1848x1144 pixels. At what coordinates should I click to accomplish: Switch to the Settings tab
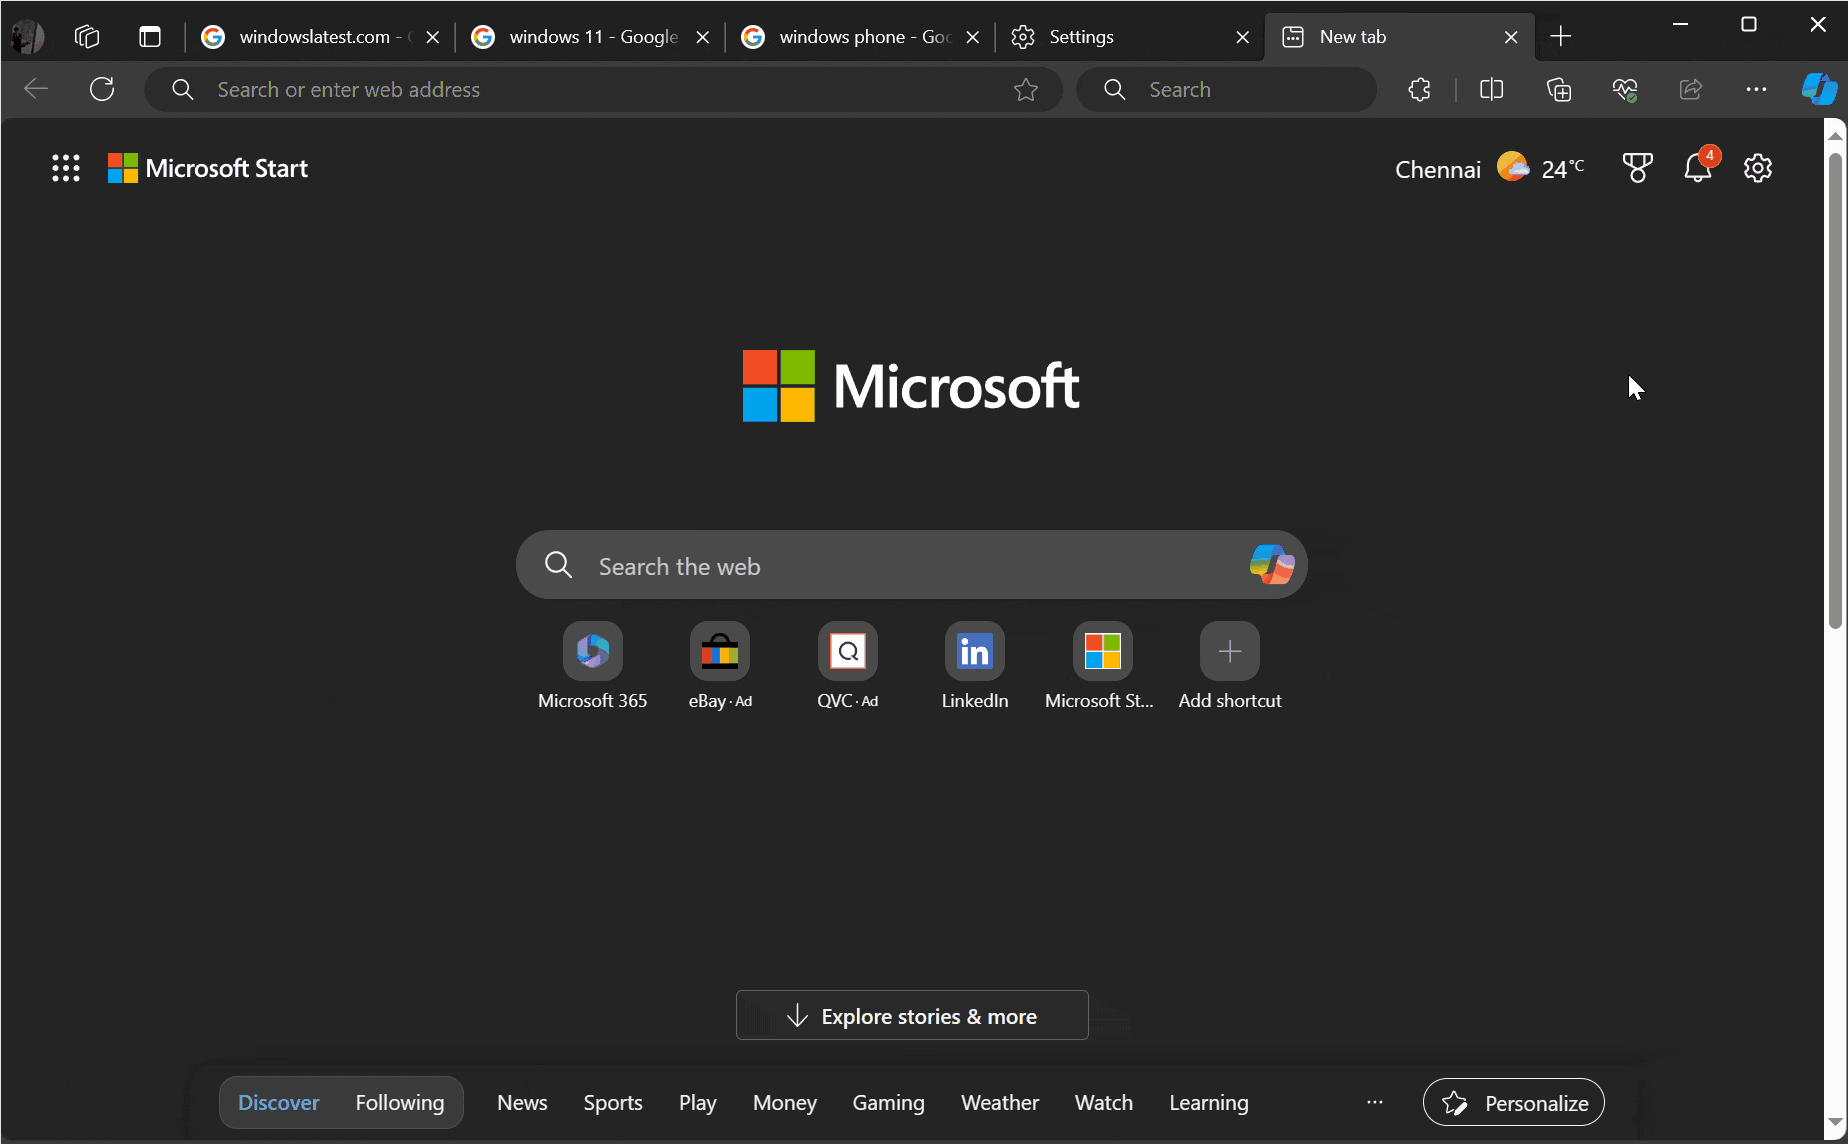(x=1120, y=37)
